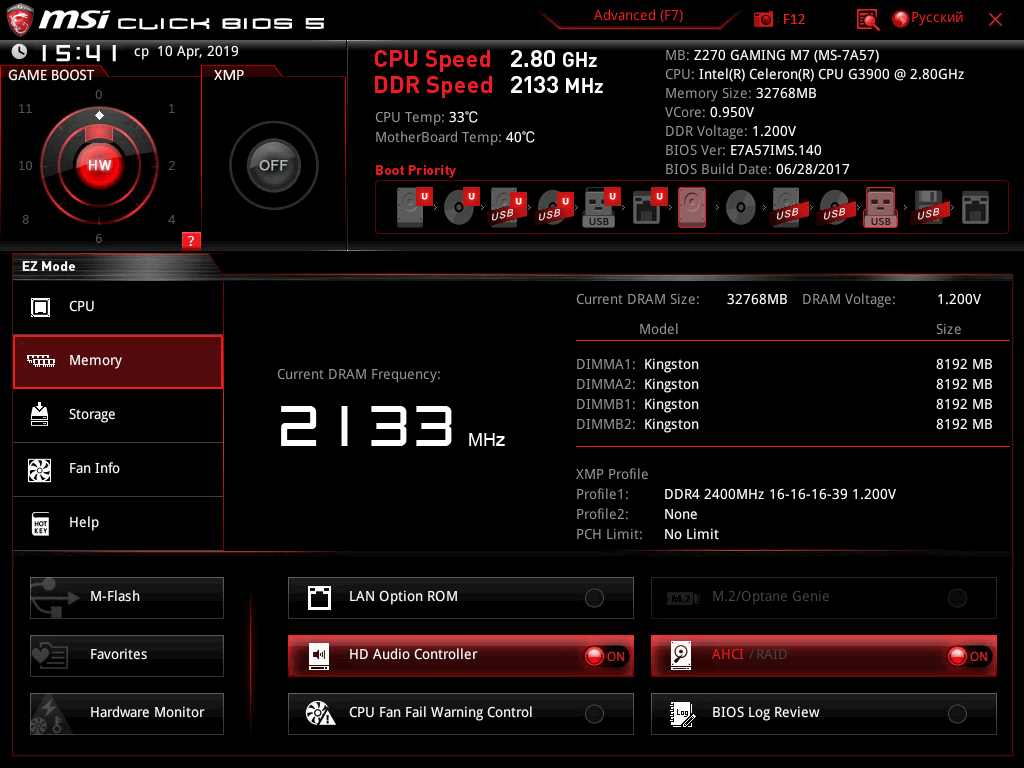Image resolution: width=1024 pixels, height=768 pixels.
Task: Click the Boot Priority heading
Action: tap(415, 170)
